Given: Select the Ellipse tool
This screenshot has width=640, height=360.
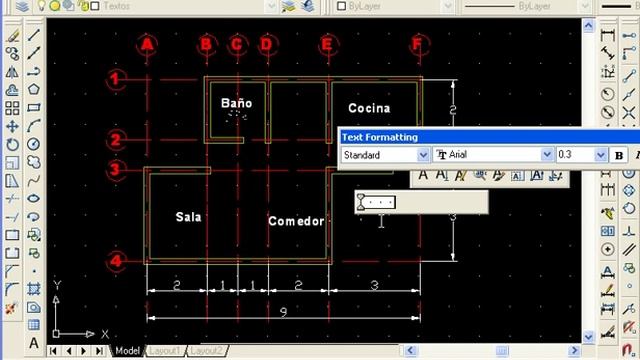Looking at the screenshot, I should pos(34,198).
